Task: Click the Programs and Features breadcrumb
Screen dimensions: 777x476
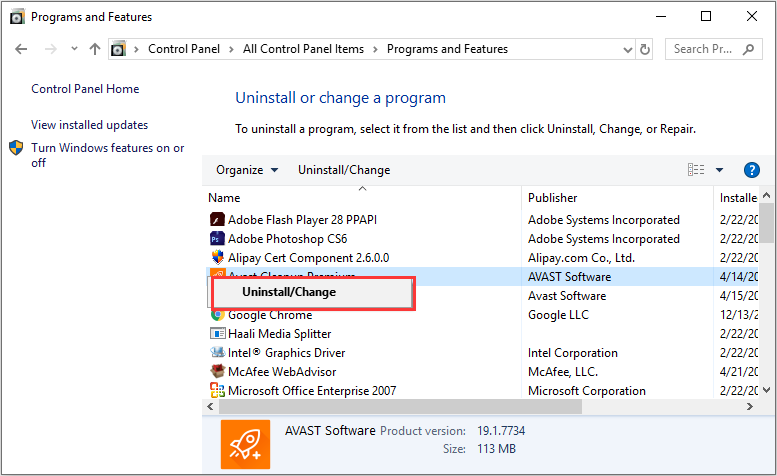Action: point(447,49)
